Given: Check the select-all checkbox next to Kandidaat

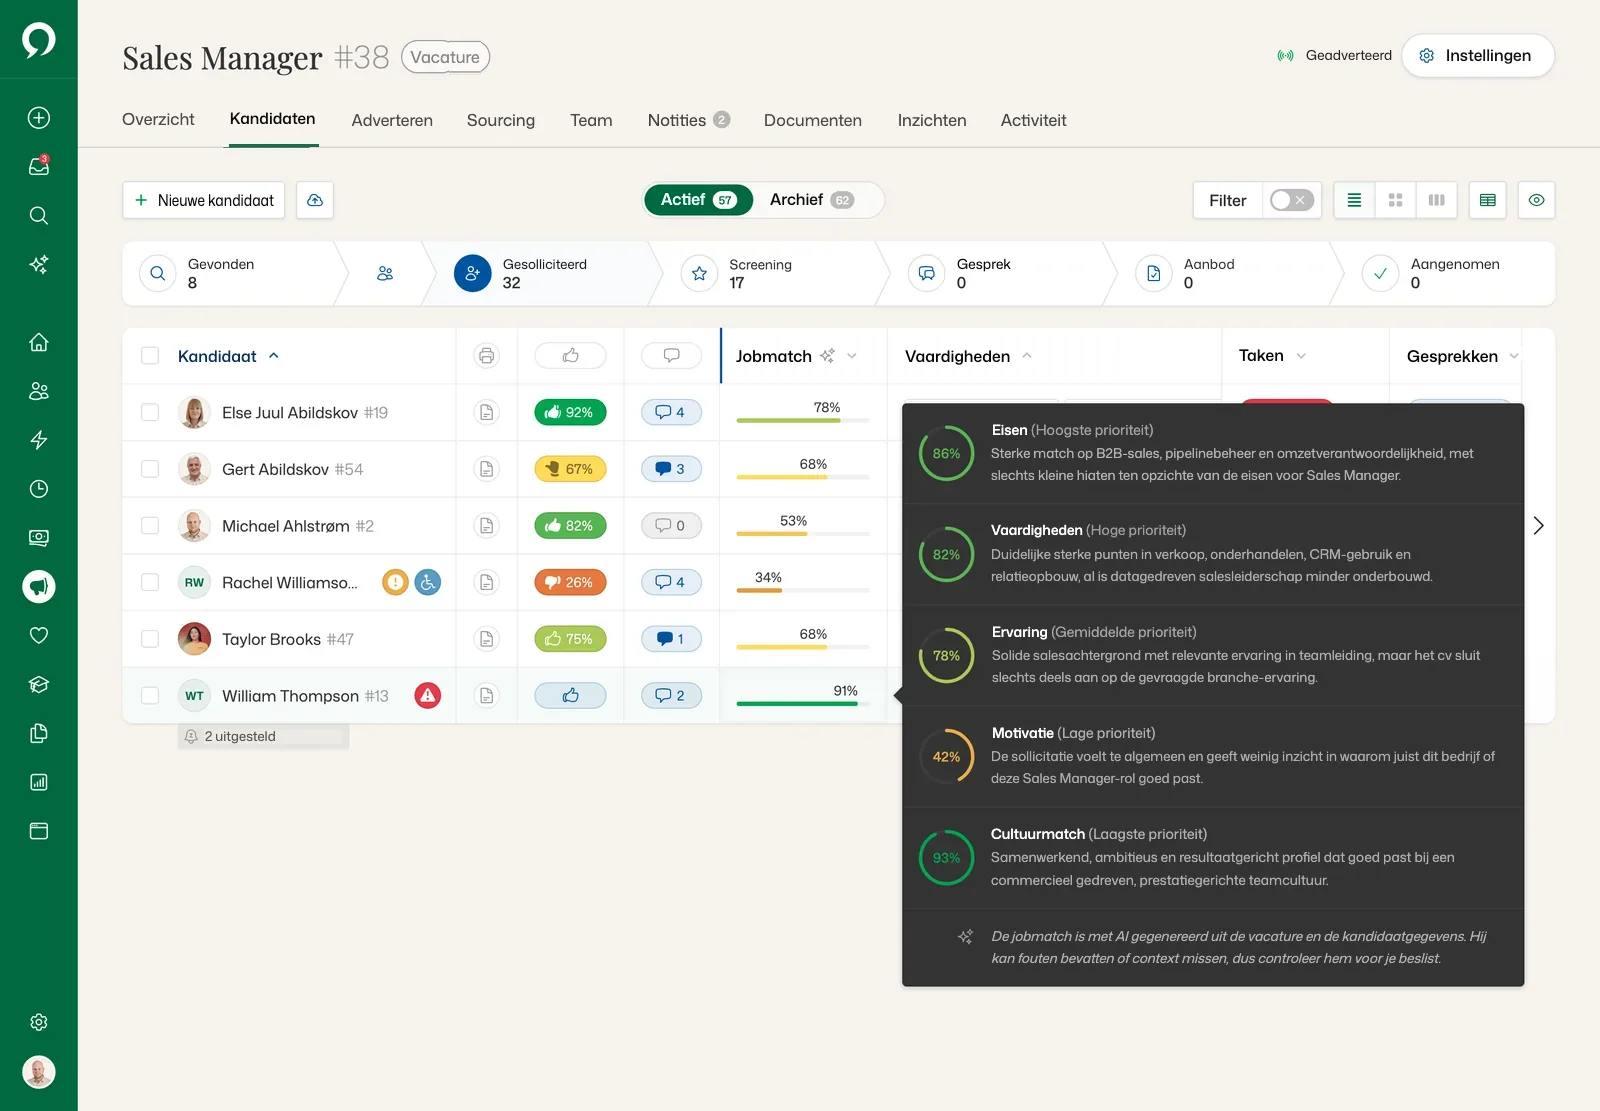Looking at the screenshot, I should click(x=150, y=356).
